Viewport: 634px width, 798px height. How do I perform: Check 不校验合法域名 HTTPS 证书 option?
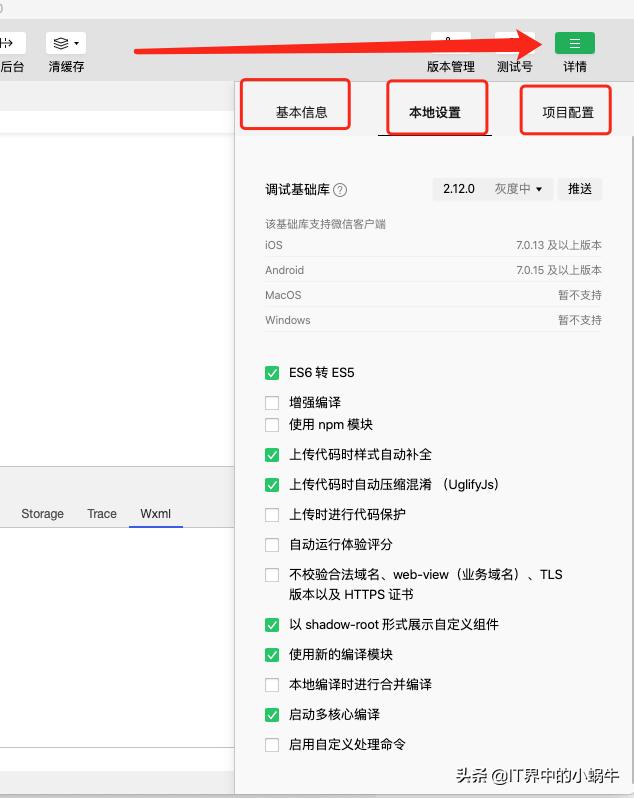272,575
